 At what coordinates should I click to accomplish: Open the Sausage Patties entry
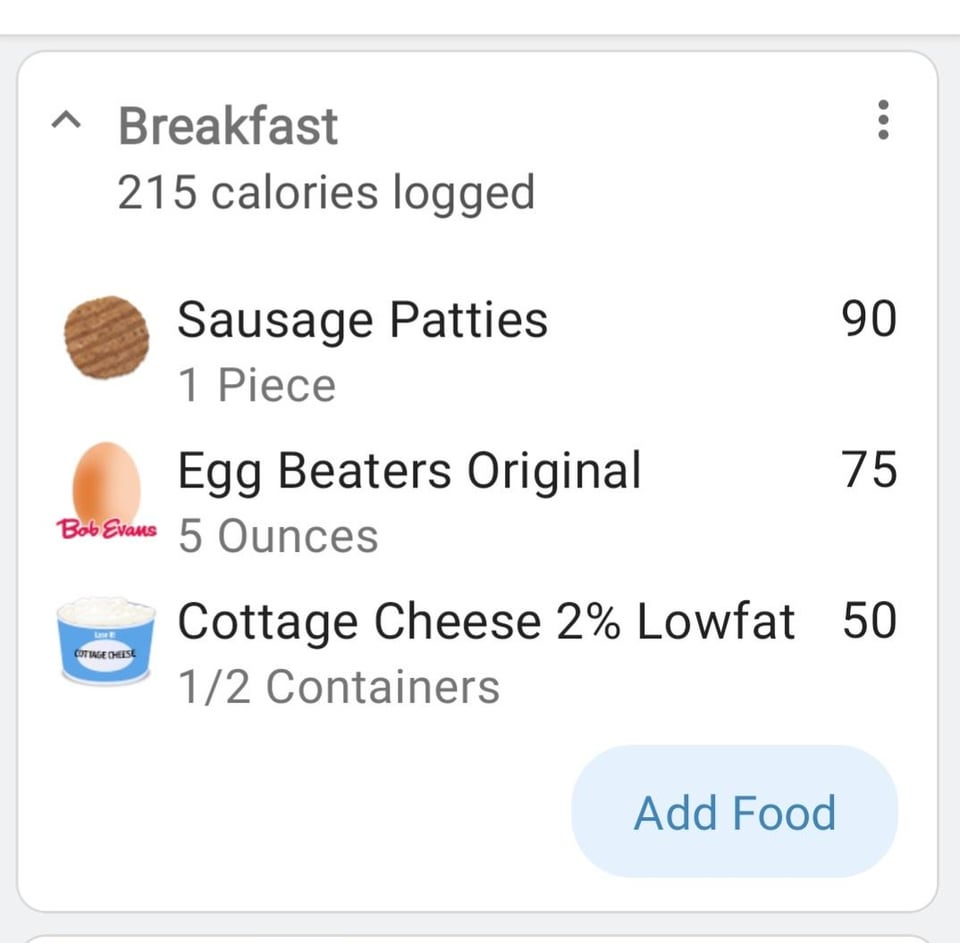tap(477, 350)
